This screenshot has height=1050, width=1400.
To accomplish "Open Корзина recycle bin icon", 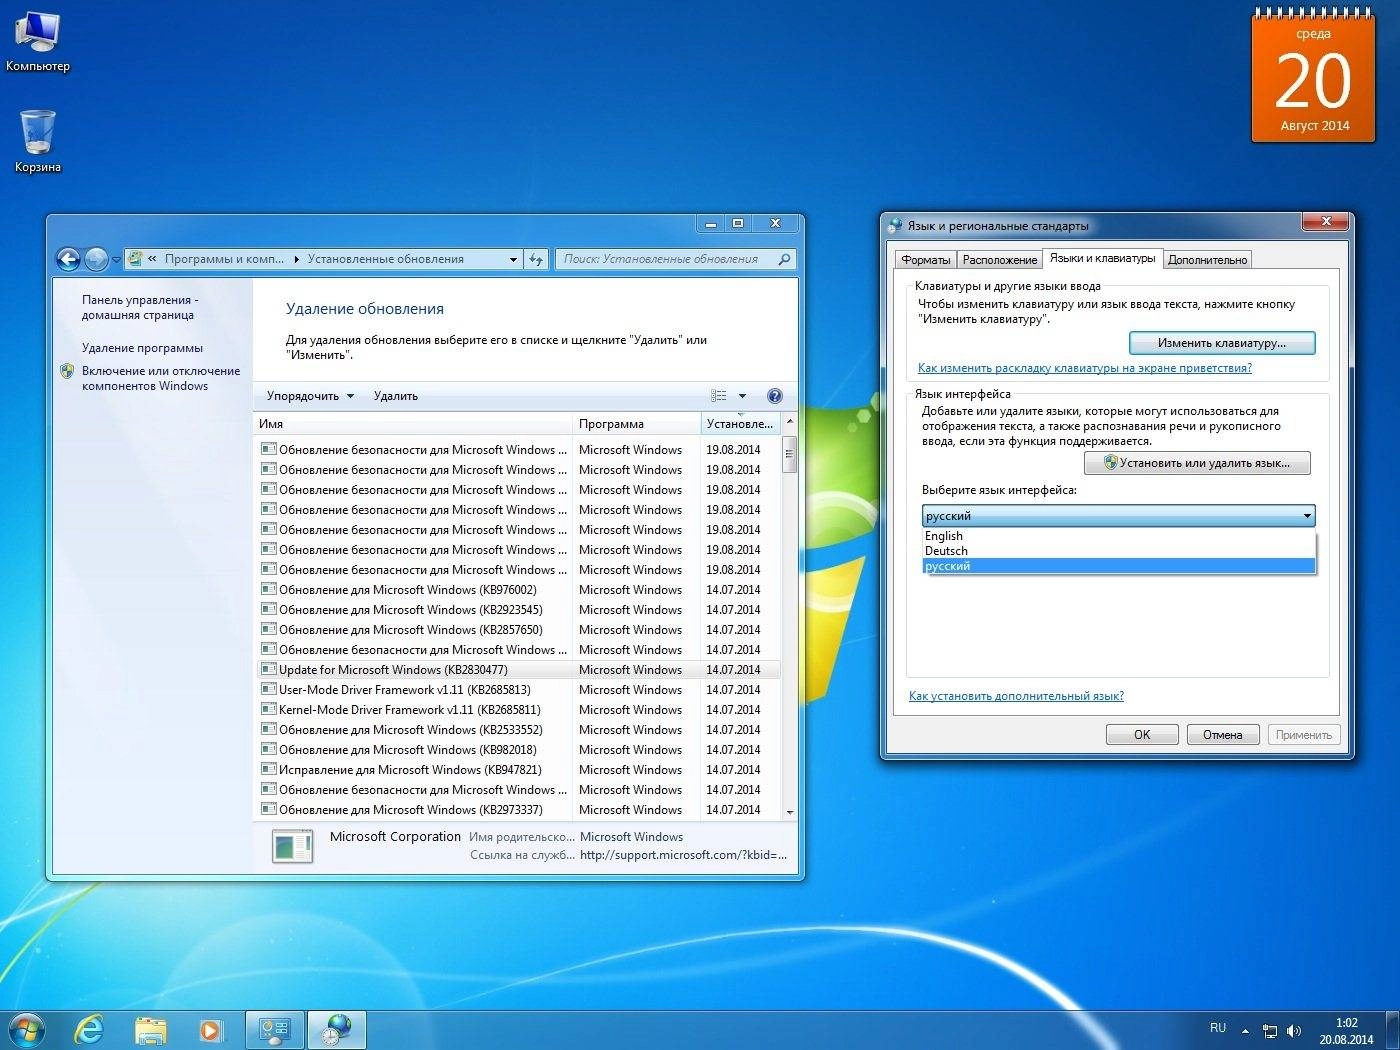I will [37, 140].
